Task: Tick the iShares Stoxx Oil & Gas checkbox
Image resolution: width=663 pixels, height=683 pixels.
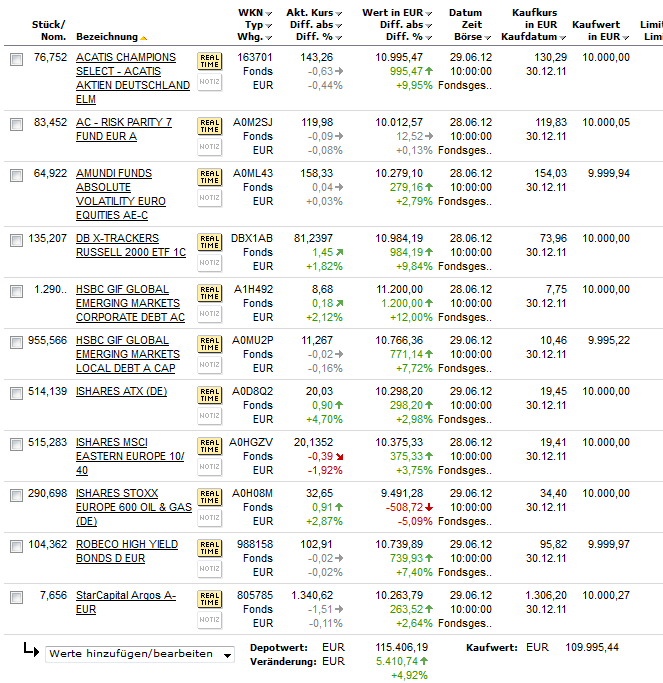Action: [x=17, y=495]
